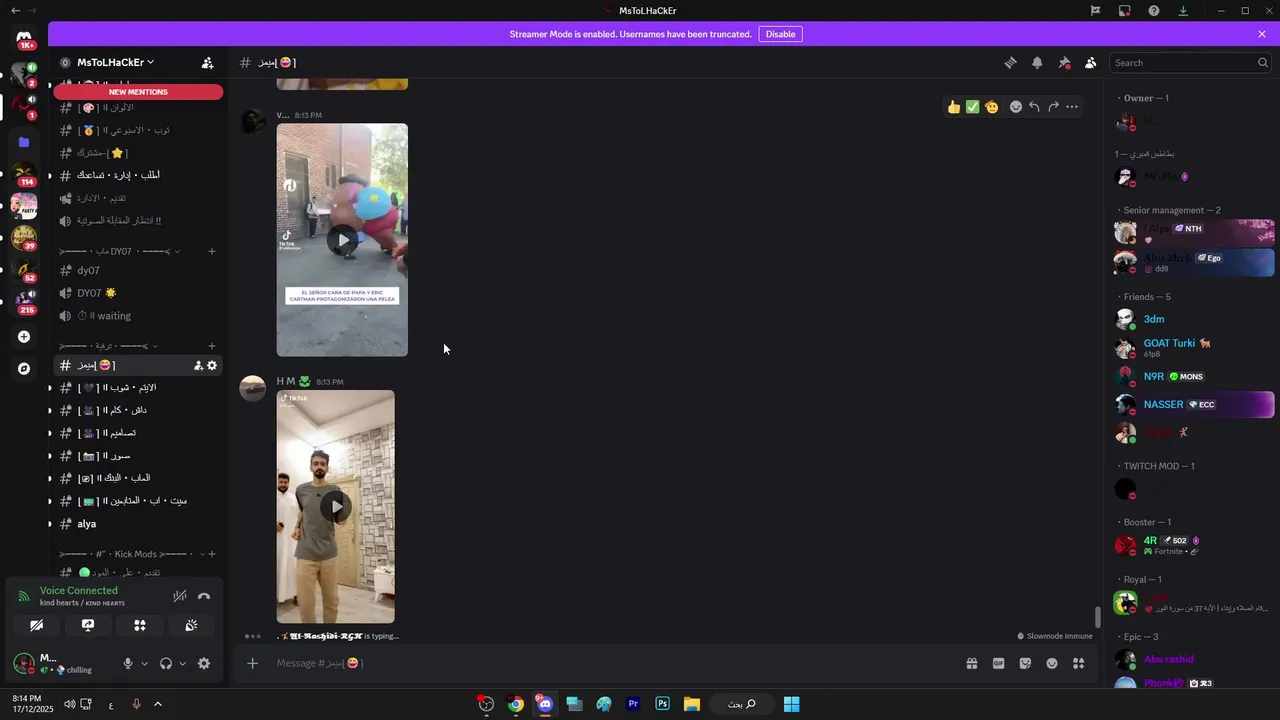Invite people to the server
1280x720 pixels.
(207, 62)
